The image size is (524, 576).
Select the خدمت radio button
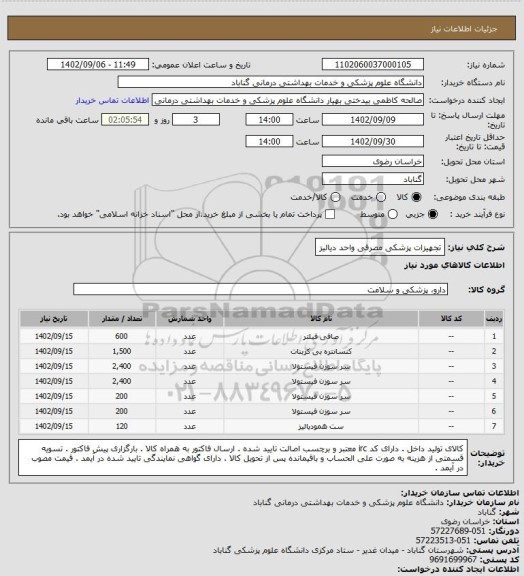tap(381, 197)
